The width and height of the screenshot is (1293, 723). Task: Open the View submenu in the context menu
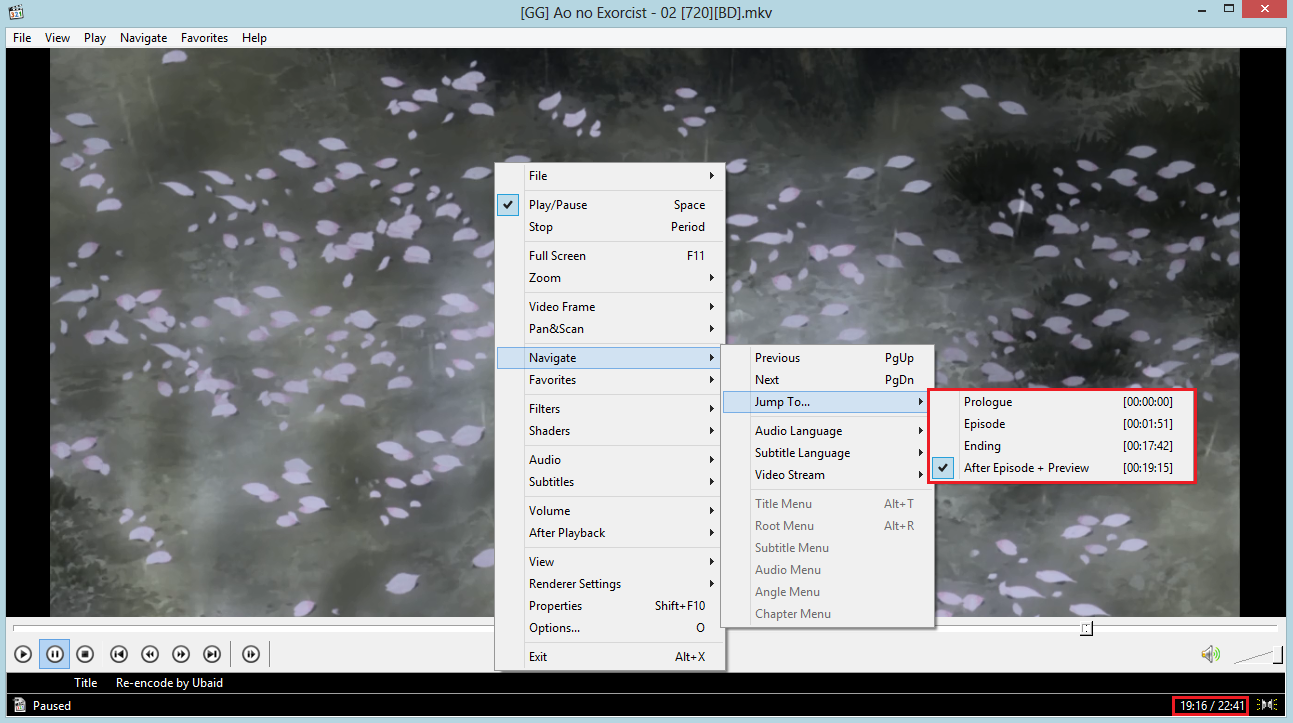(611, 562)
